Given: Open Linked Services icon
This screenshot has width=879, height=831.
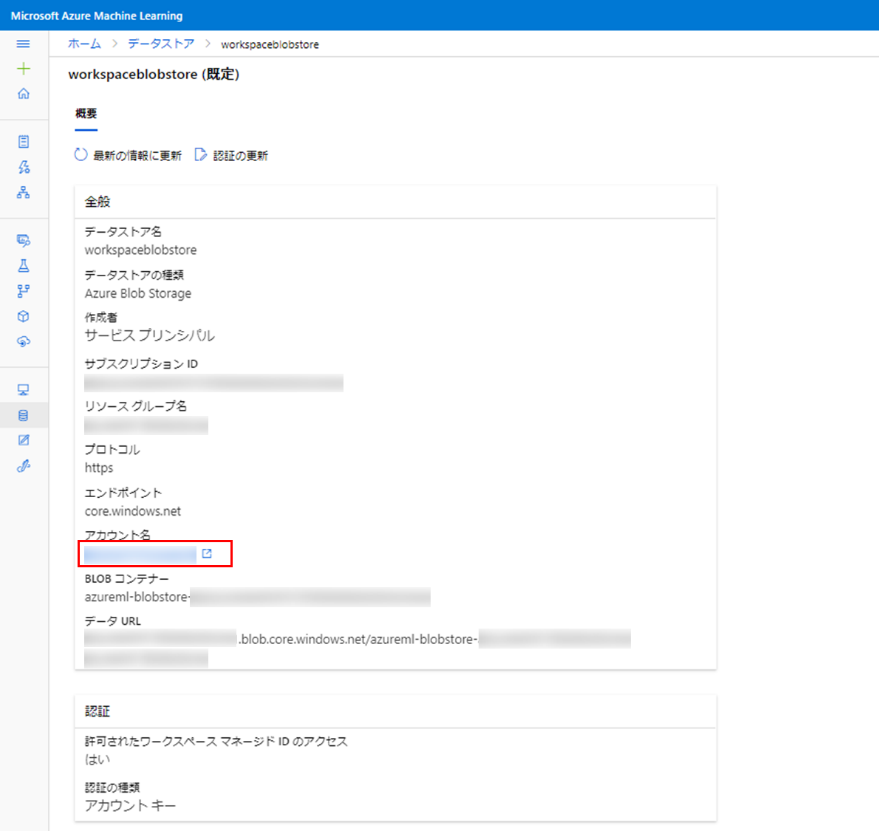Looking at the screenshot, I should pos(23,466).
